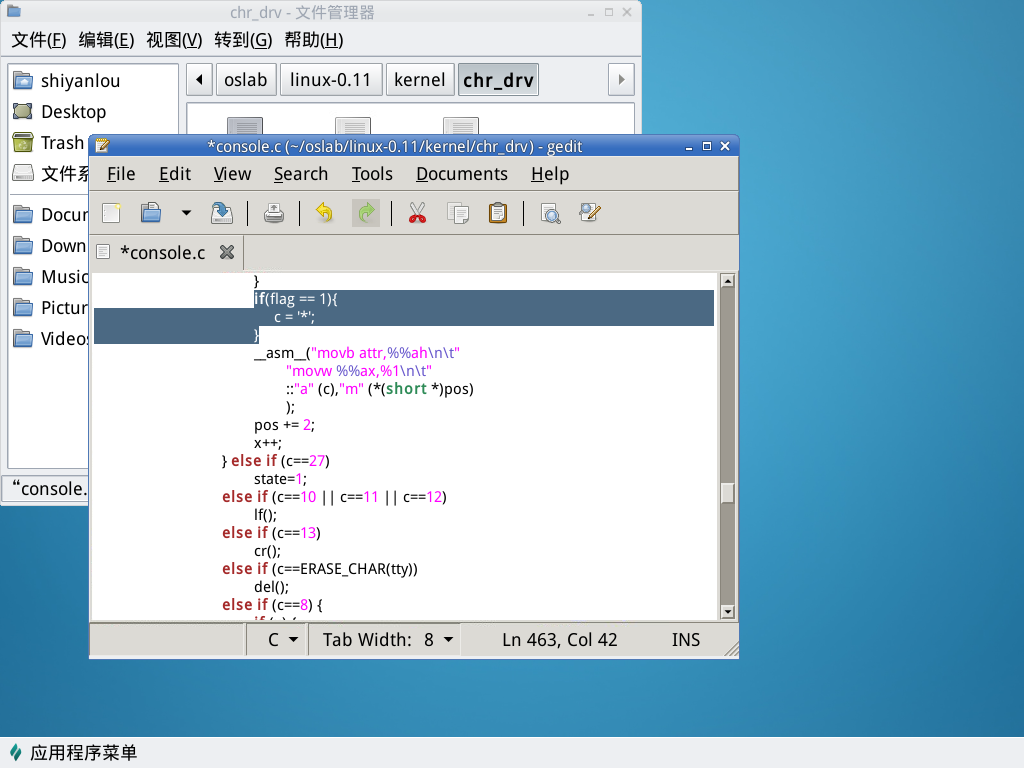
Task: Open the Search menu in gedit
Action: [301, 174]
